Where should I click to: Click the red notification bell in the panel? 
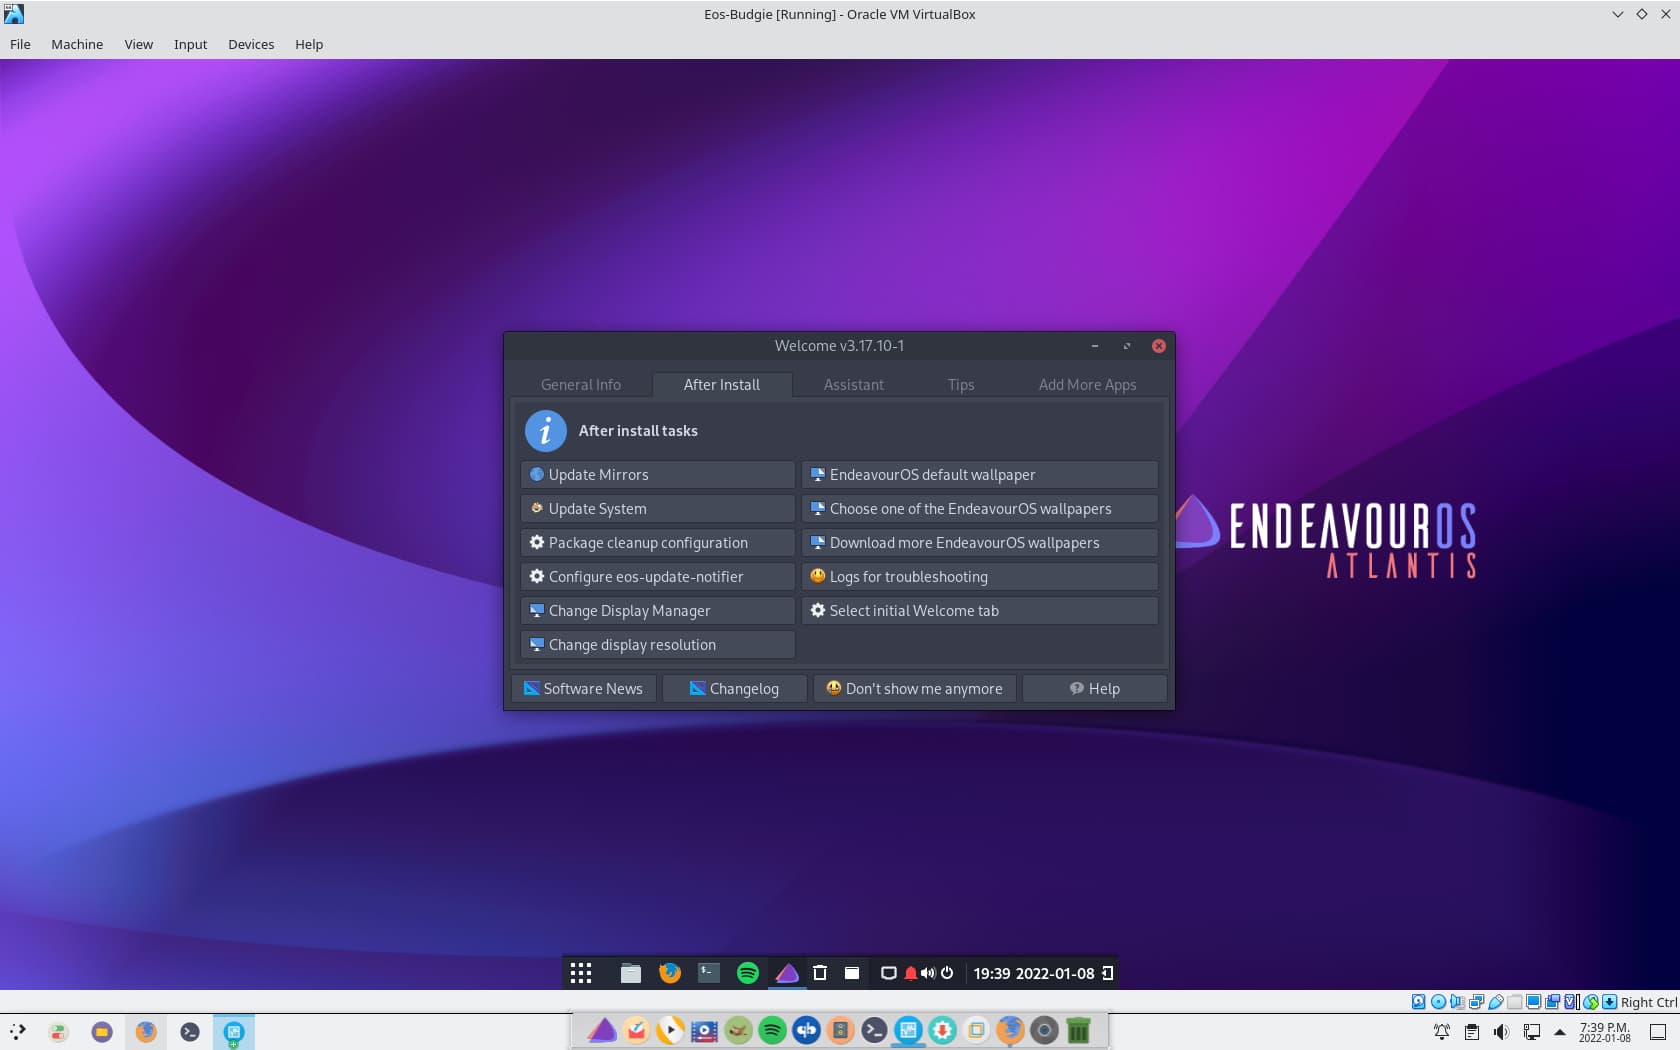coord(910,973)
